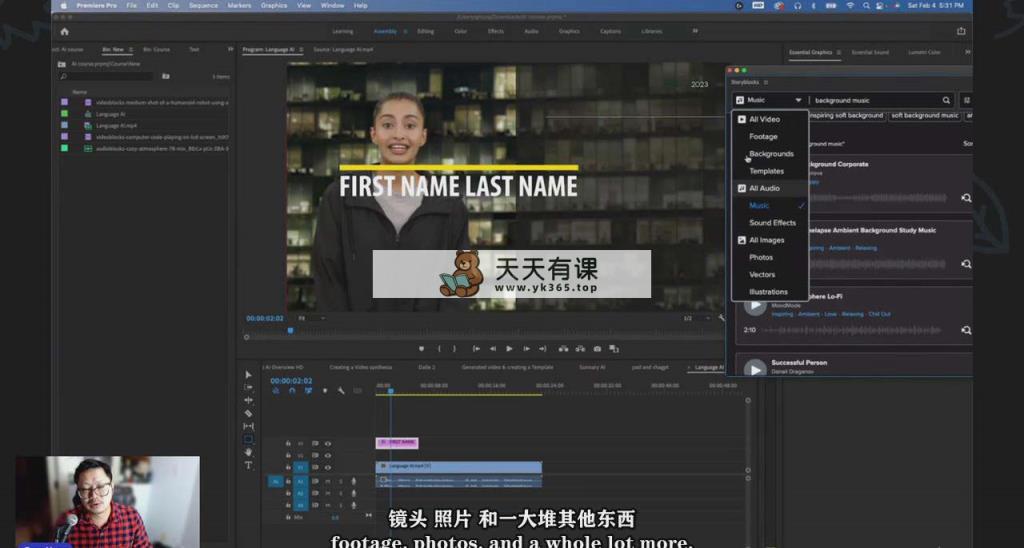Click the soft background music suggestion chip

pyautogui.click(x=924, y=116)
